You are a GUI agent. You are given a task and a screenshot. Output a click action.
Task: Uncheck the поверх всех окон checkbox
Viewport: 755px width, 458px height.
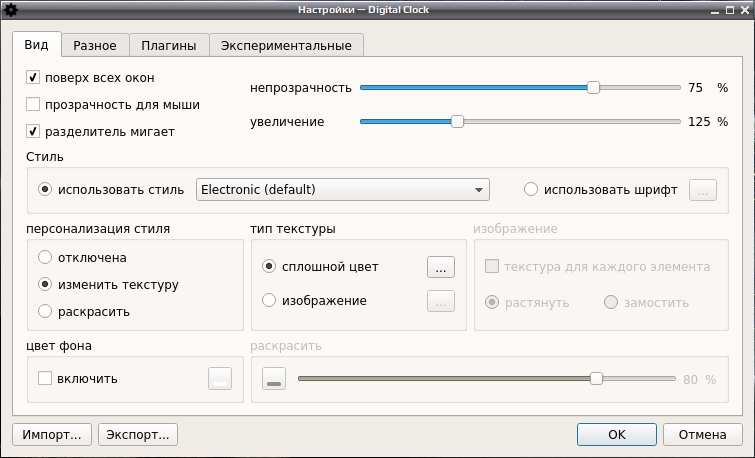click(33, 78)
